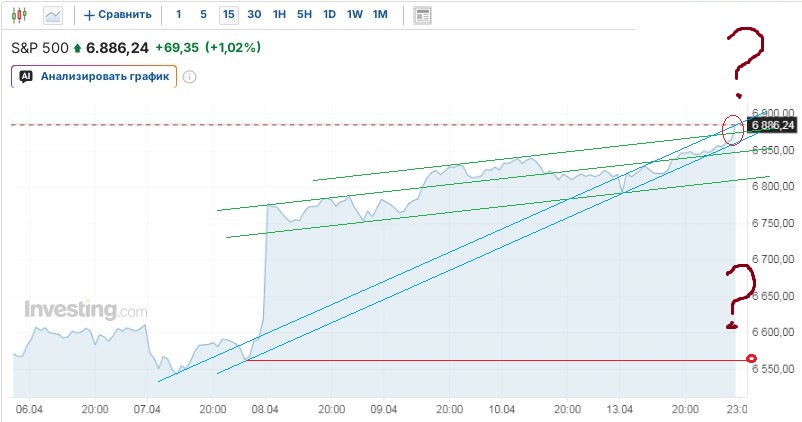
Task: Click the current price label 6 886,24
Action: click(772, 125)
